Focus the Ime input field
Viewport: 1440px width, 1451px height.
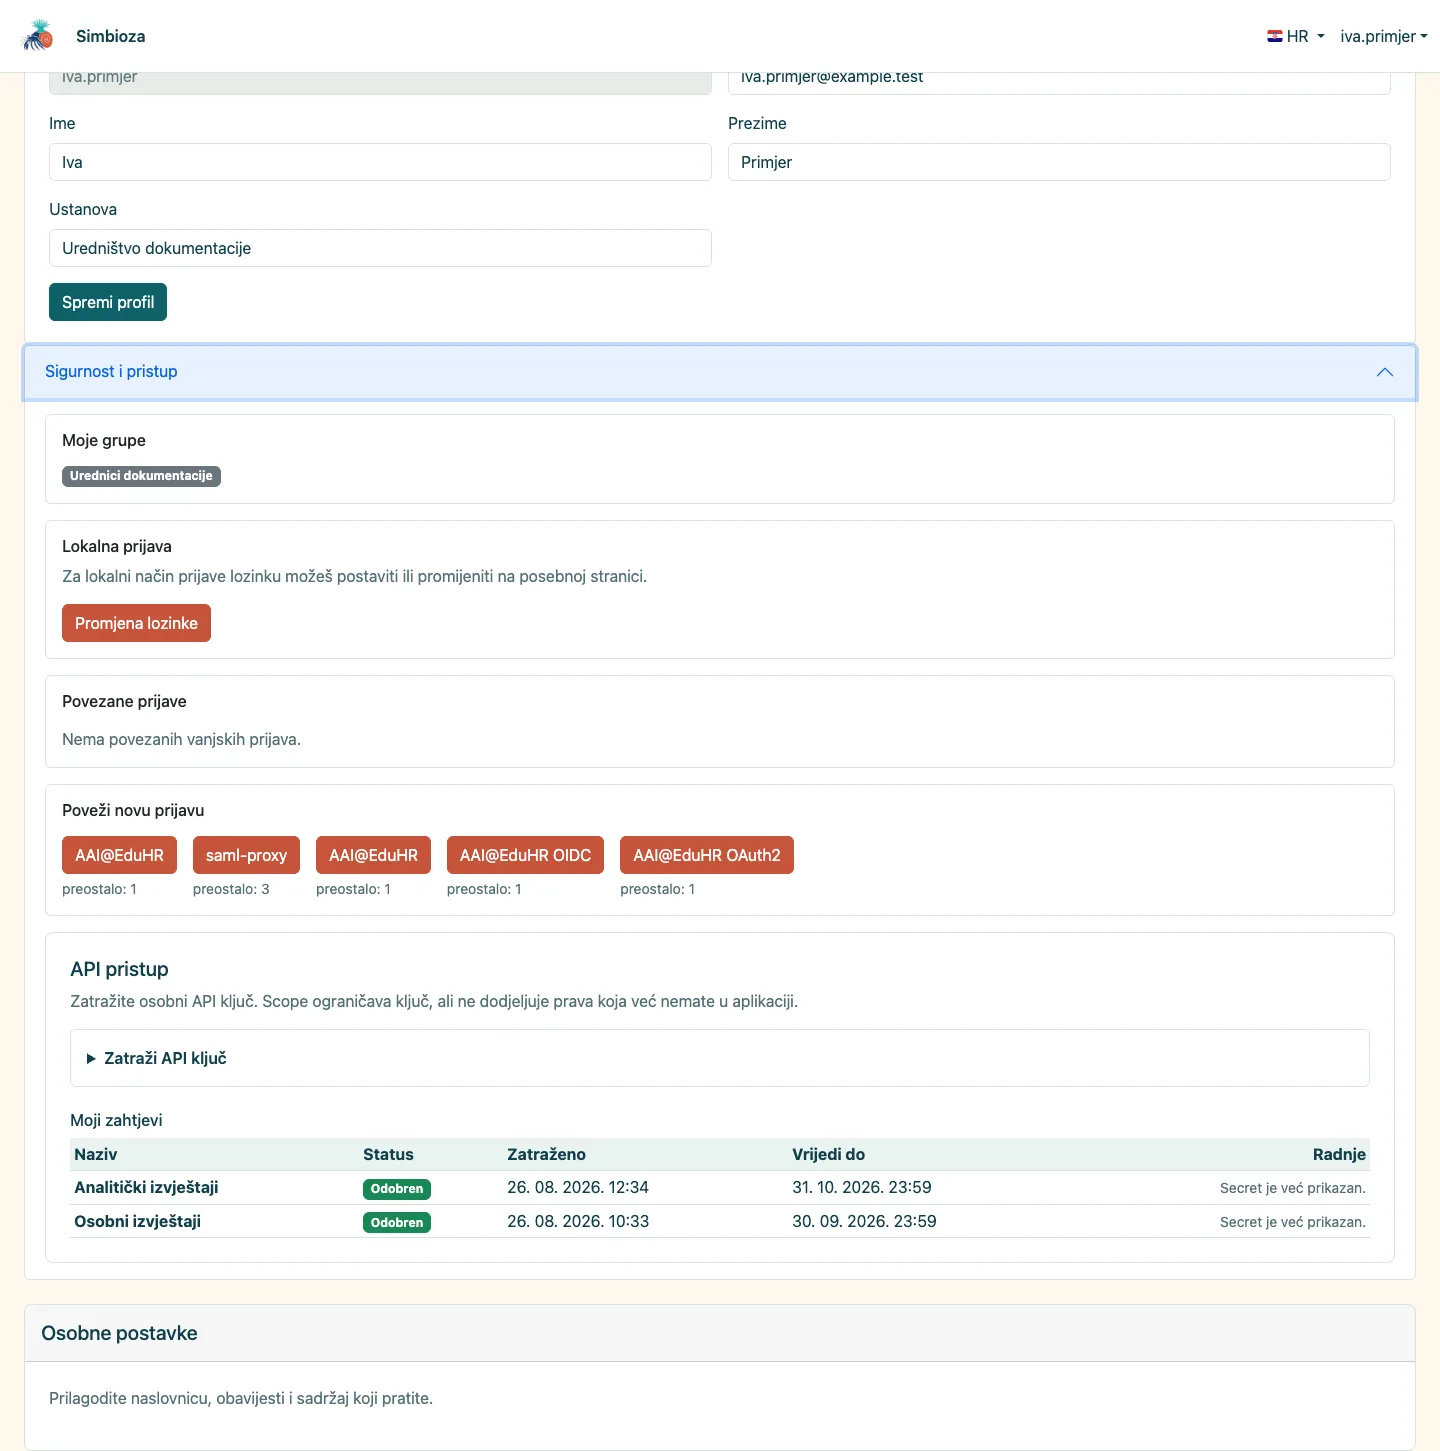tap(380, 162)
